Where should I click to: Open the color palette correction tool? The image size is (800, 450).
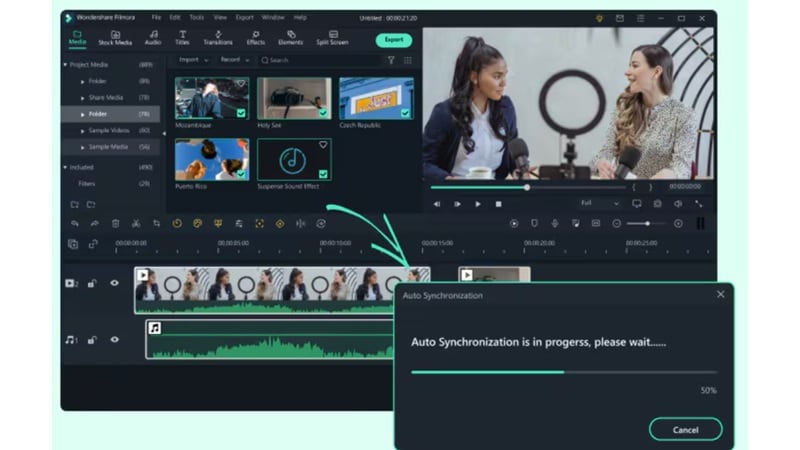tap(197, 223)
